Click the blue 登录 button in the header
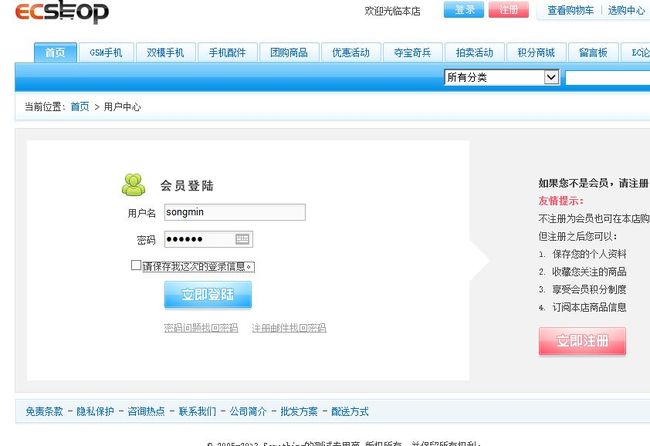650x446 pixels. 464,10
